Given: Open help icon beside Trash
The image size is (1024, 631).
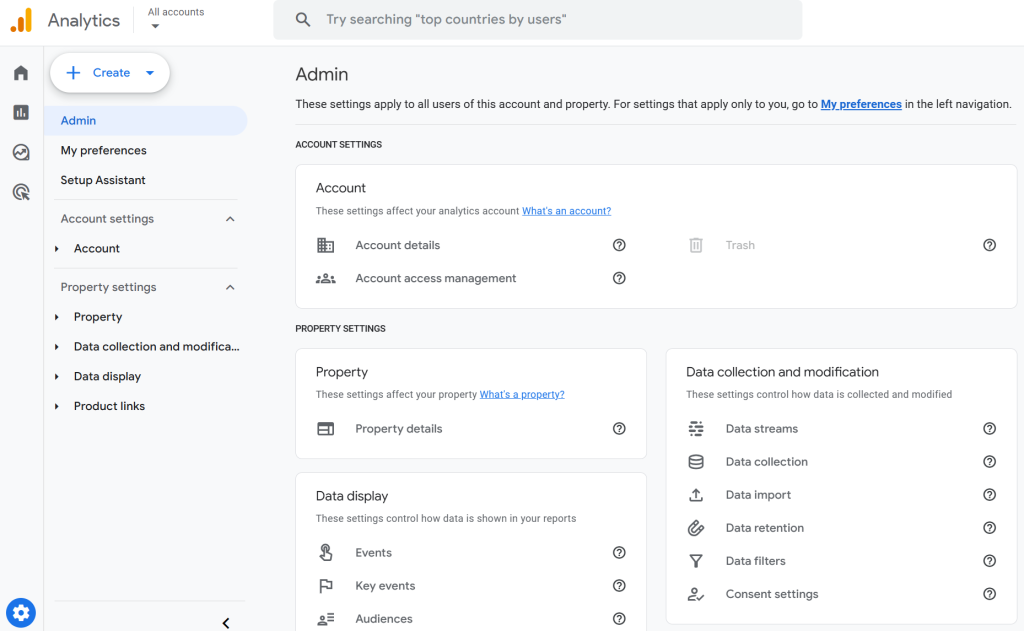Looking at the screenshot, I should [989, 245].
